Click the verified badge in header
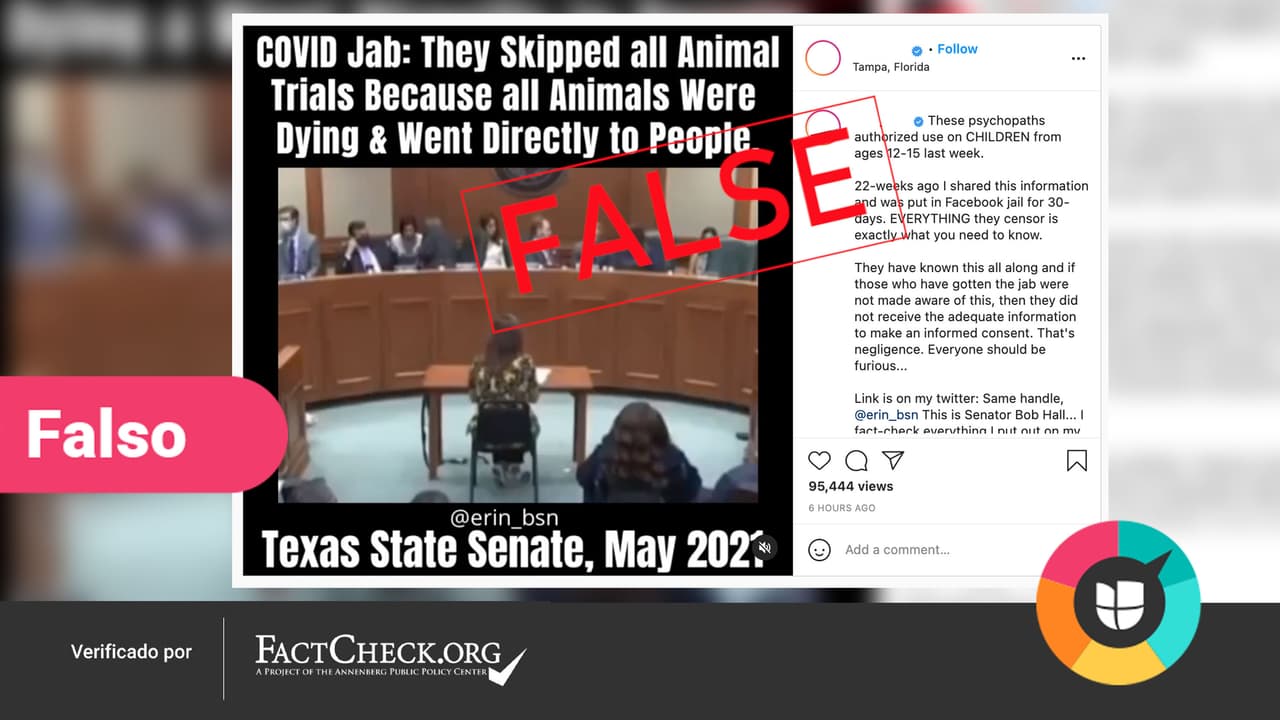This screenshot has height=720, width=1280. point(917,50)
